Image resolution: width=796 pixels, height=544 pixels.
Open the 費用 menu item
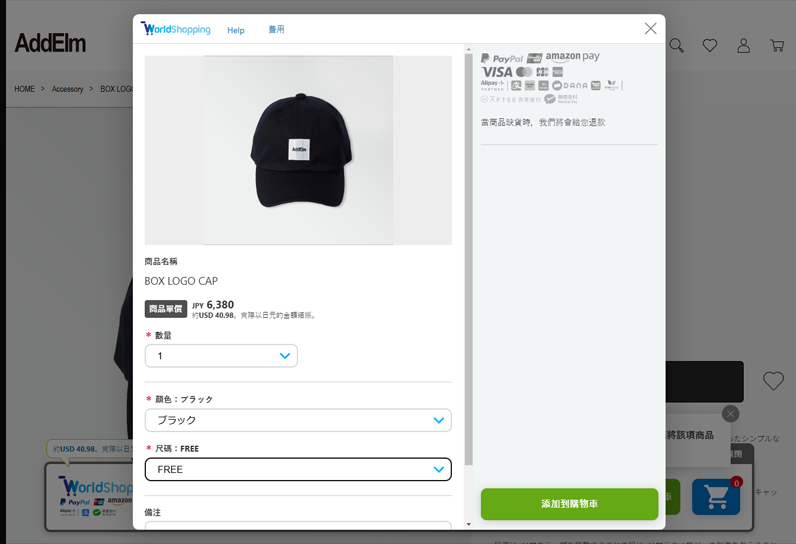tap(276, 29)
